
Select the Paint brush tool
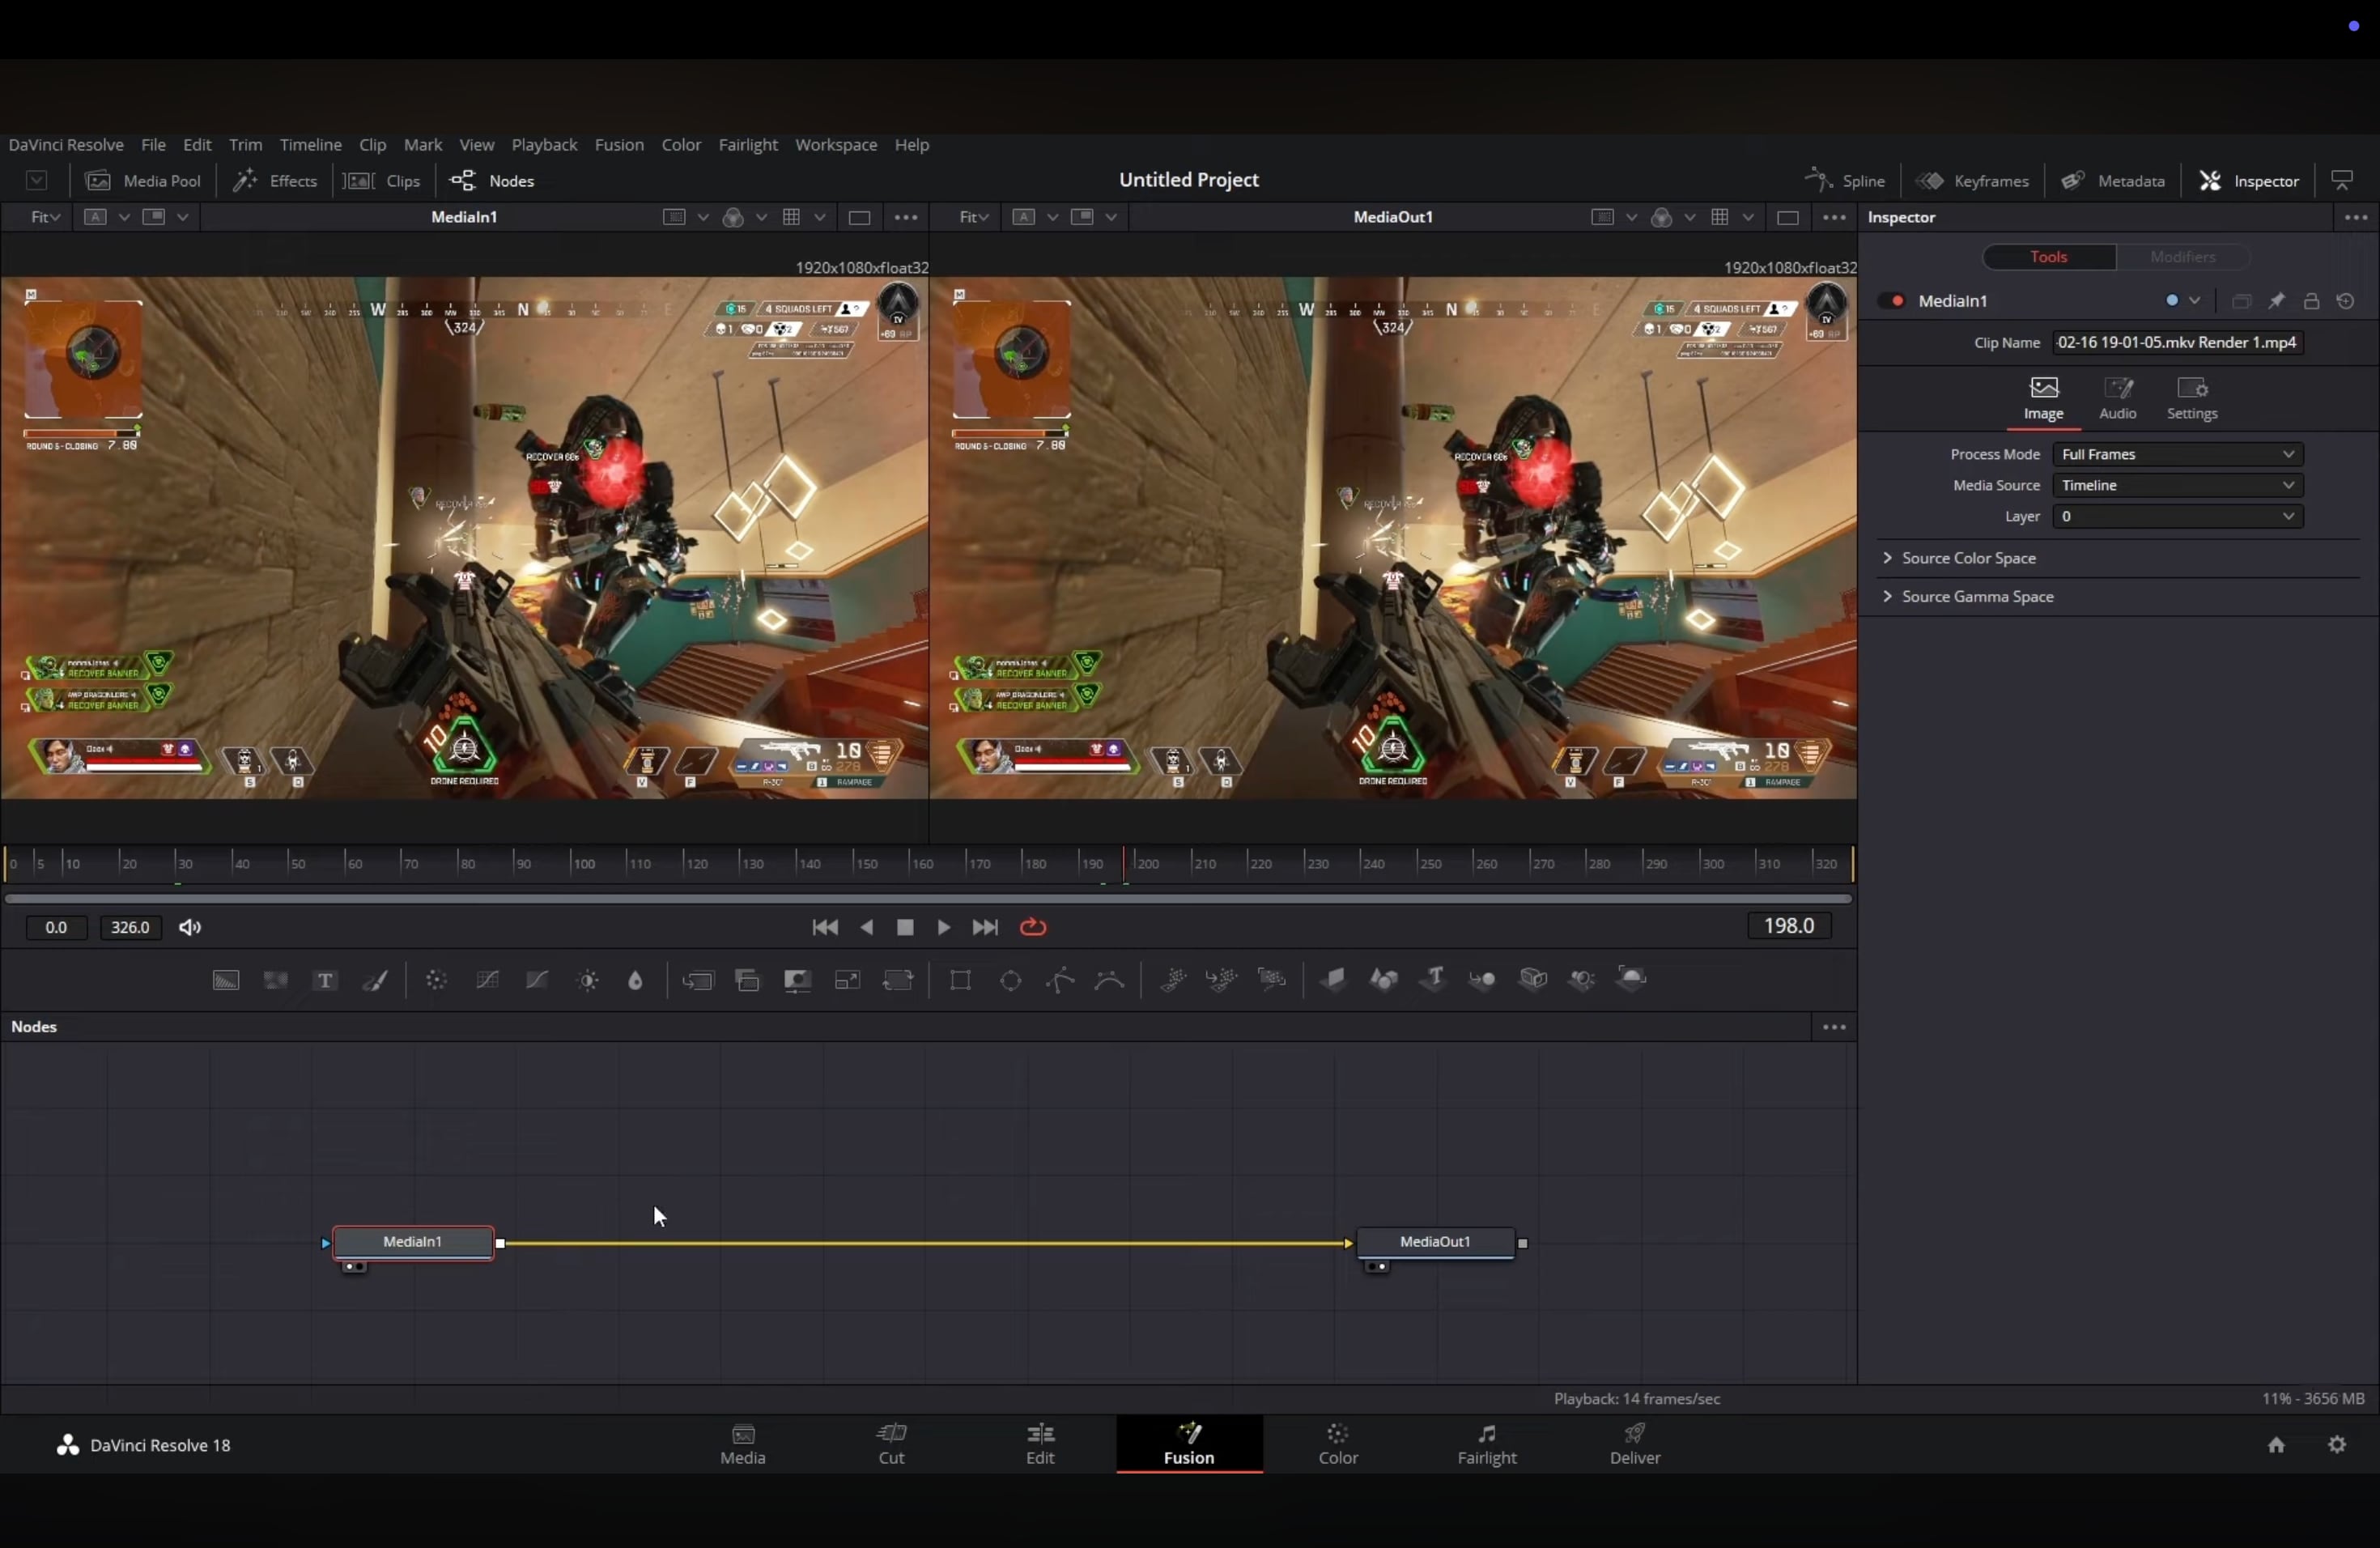(x=375, y=981)
